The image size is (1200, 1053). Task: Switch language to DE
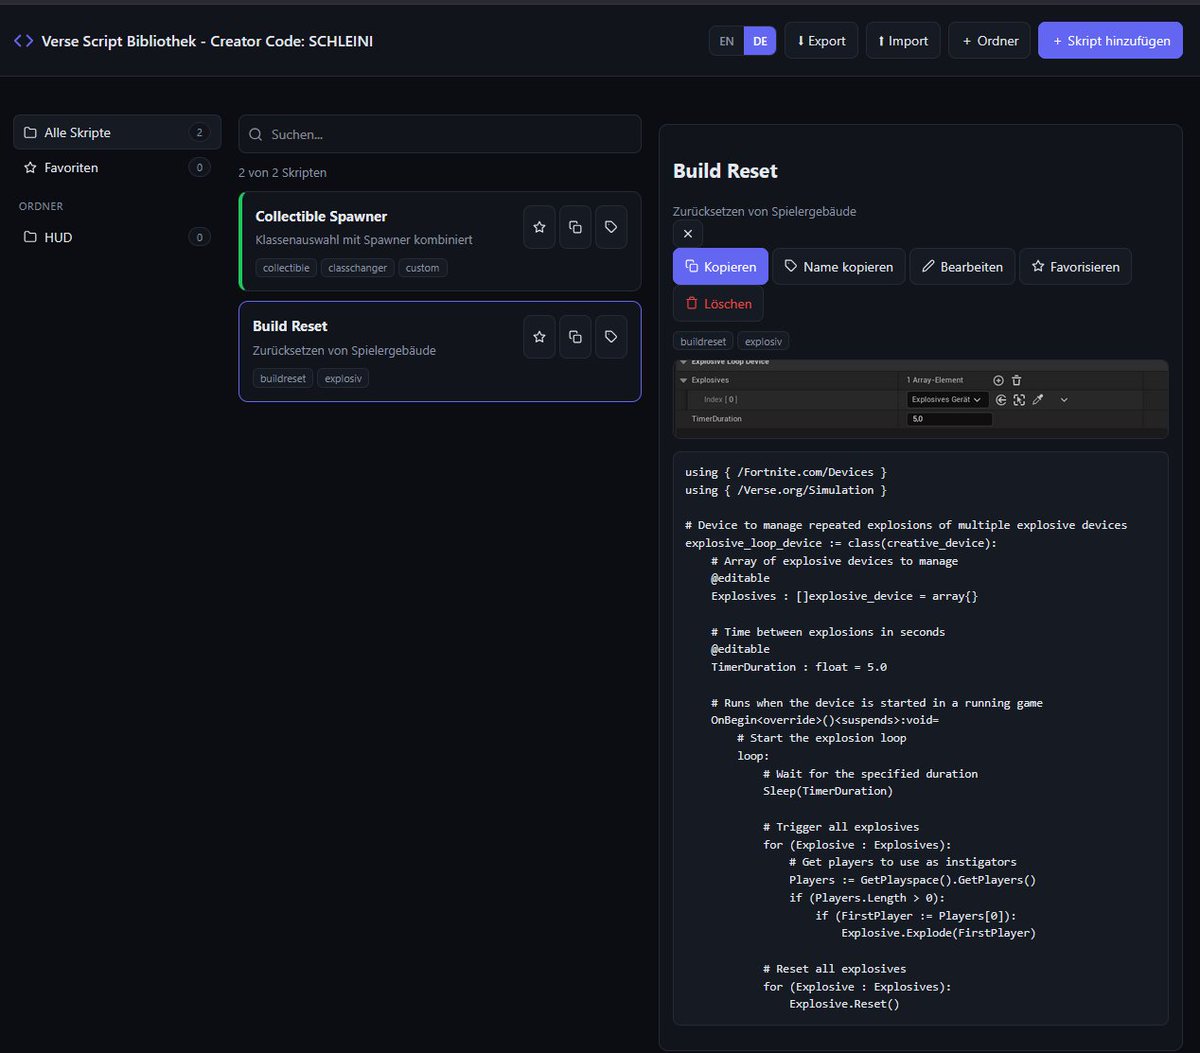(760, 41)
